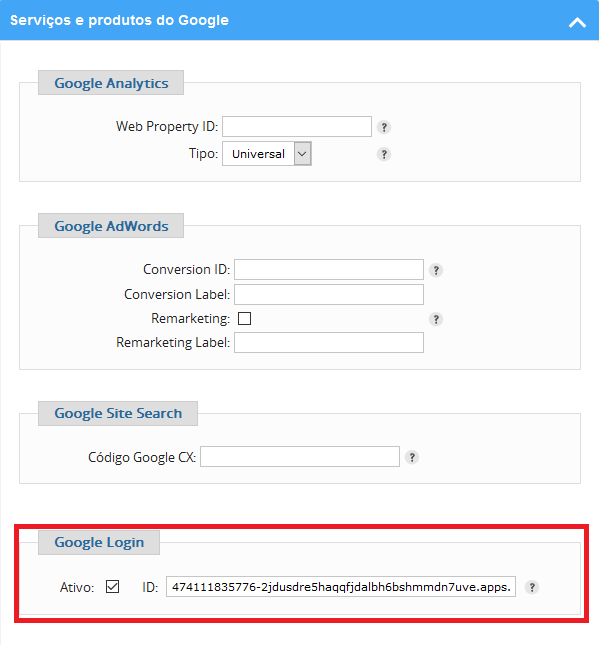The image size is (599, 645).
Task: Focus the Conversion ID text field
Action: tap(329, 269)
